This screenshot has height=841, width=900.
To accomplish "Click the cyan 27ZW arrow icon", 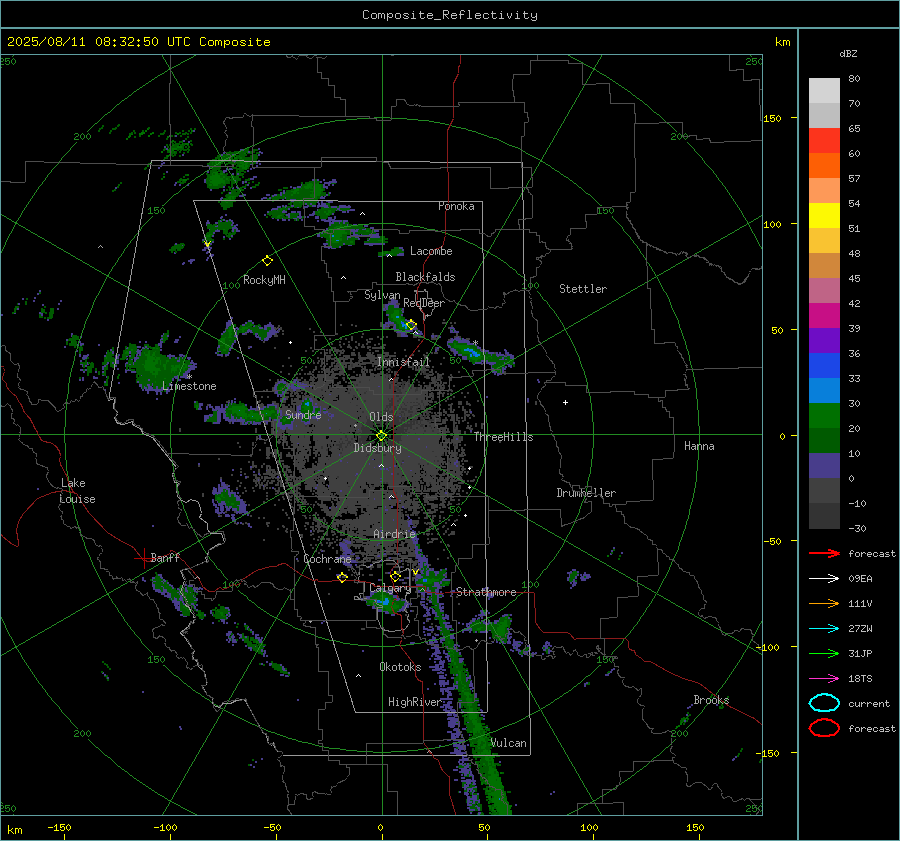I will tap(824, 629).
